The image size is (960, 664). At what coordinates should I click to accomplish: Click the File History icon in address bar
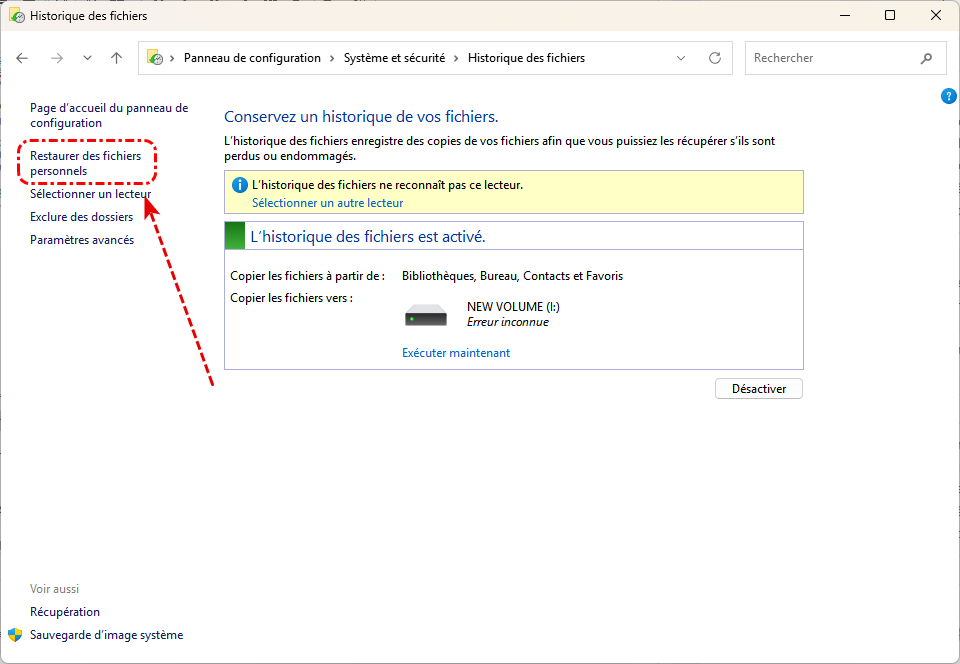[155, 58]
